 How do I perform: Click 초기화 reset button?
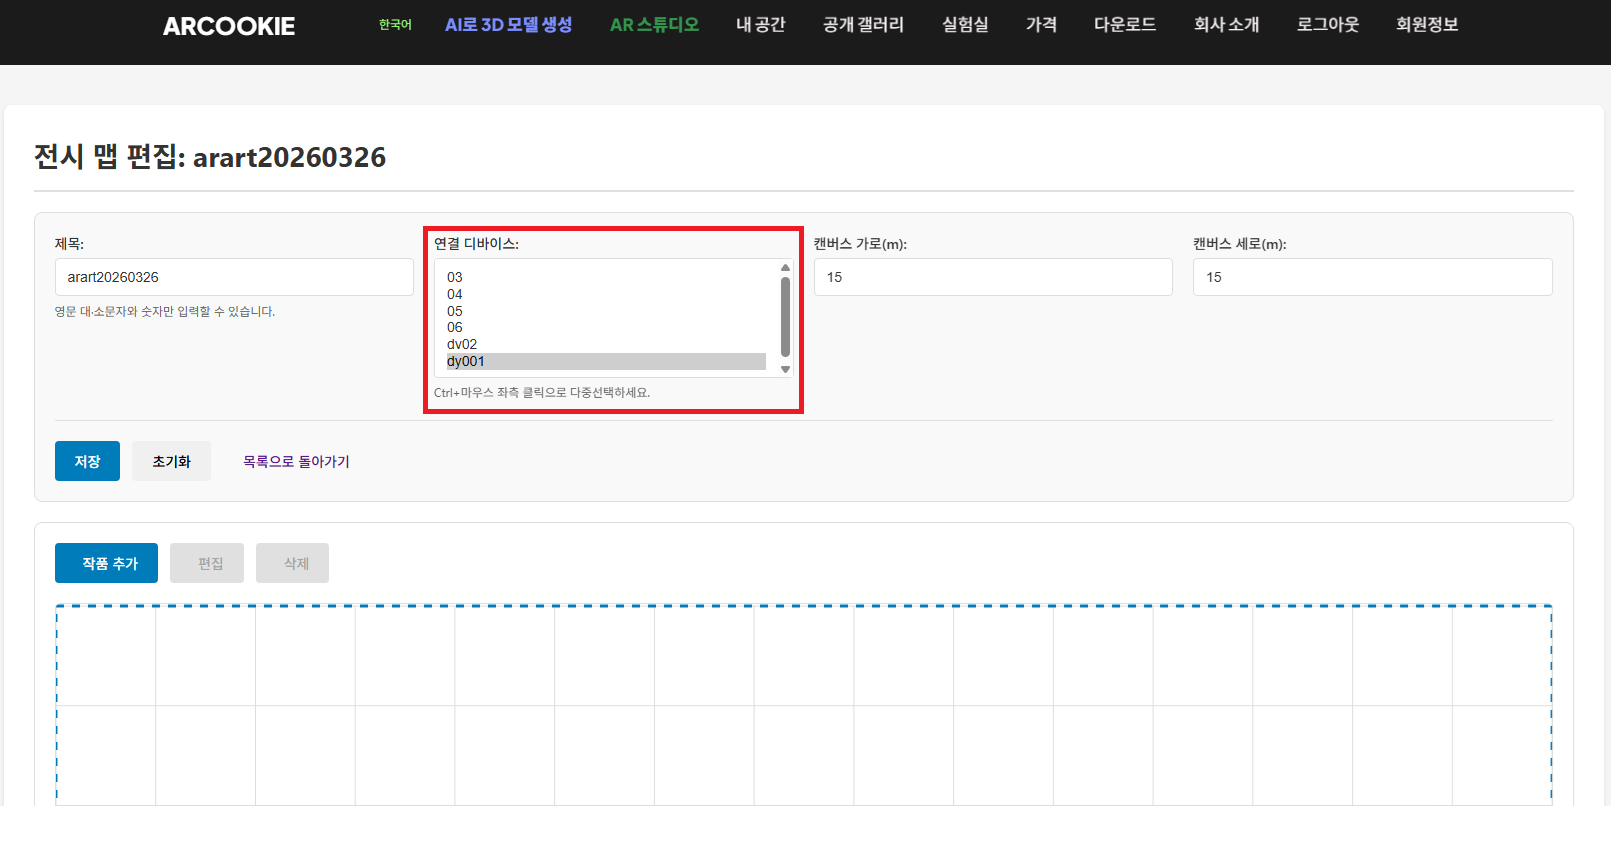(x=171, y=461)
